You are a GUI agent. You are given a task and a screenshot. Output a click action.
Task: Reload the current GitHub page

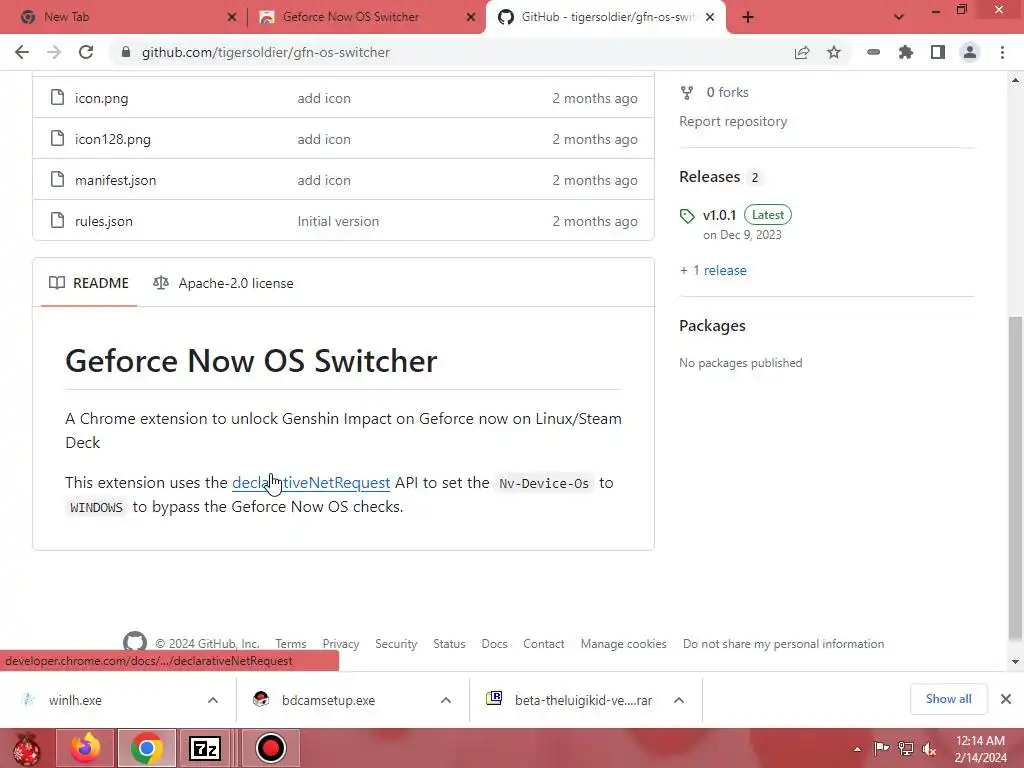click(x=86, y=52)
